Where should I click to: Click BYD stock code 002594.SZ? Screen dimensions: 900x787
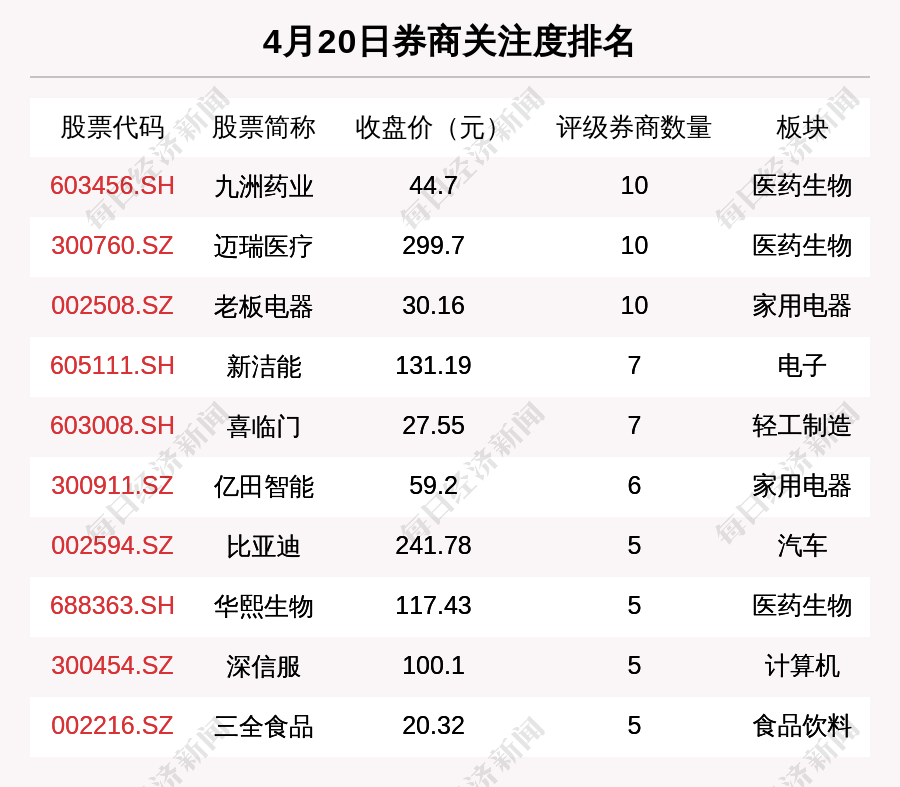[x=112, y=546]
